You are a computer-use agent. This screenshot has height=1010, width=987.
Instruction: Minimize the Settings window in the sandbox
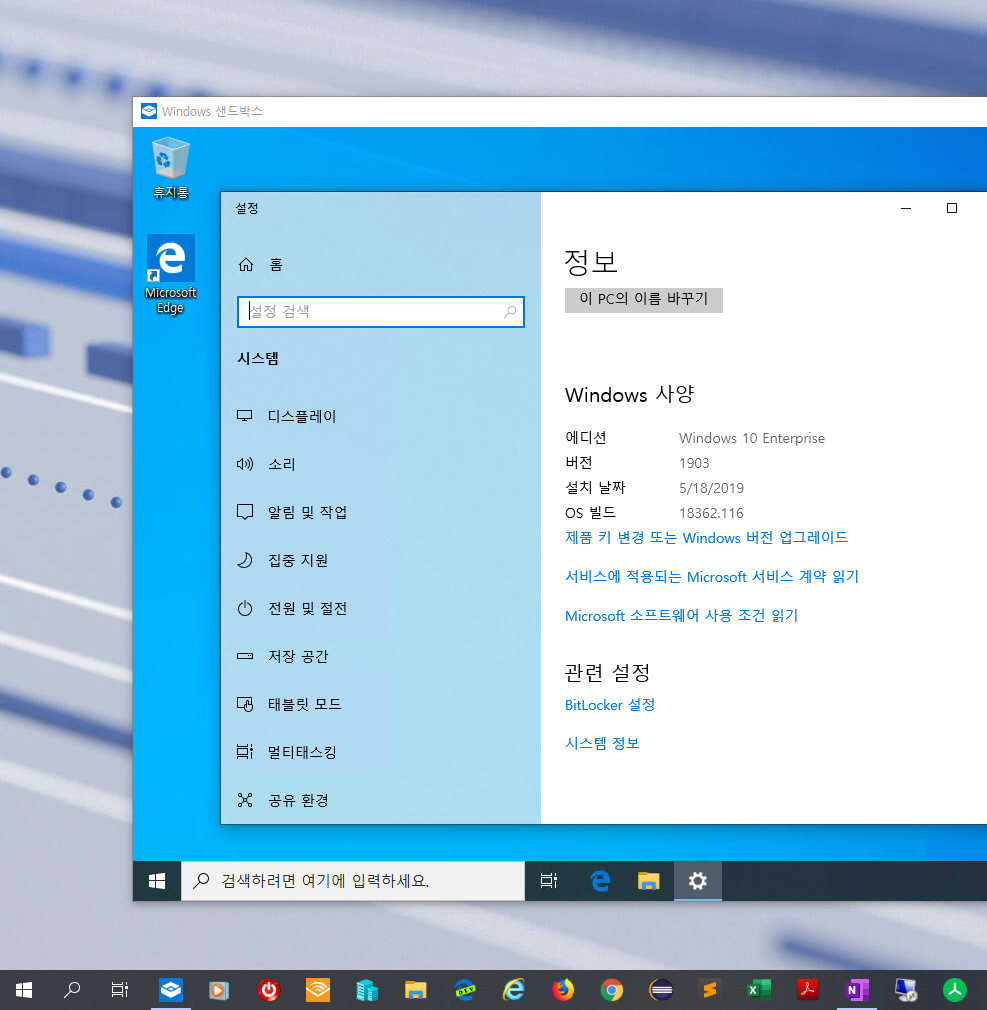click(x=906, y=208)
